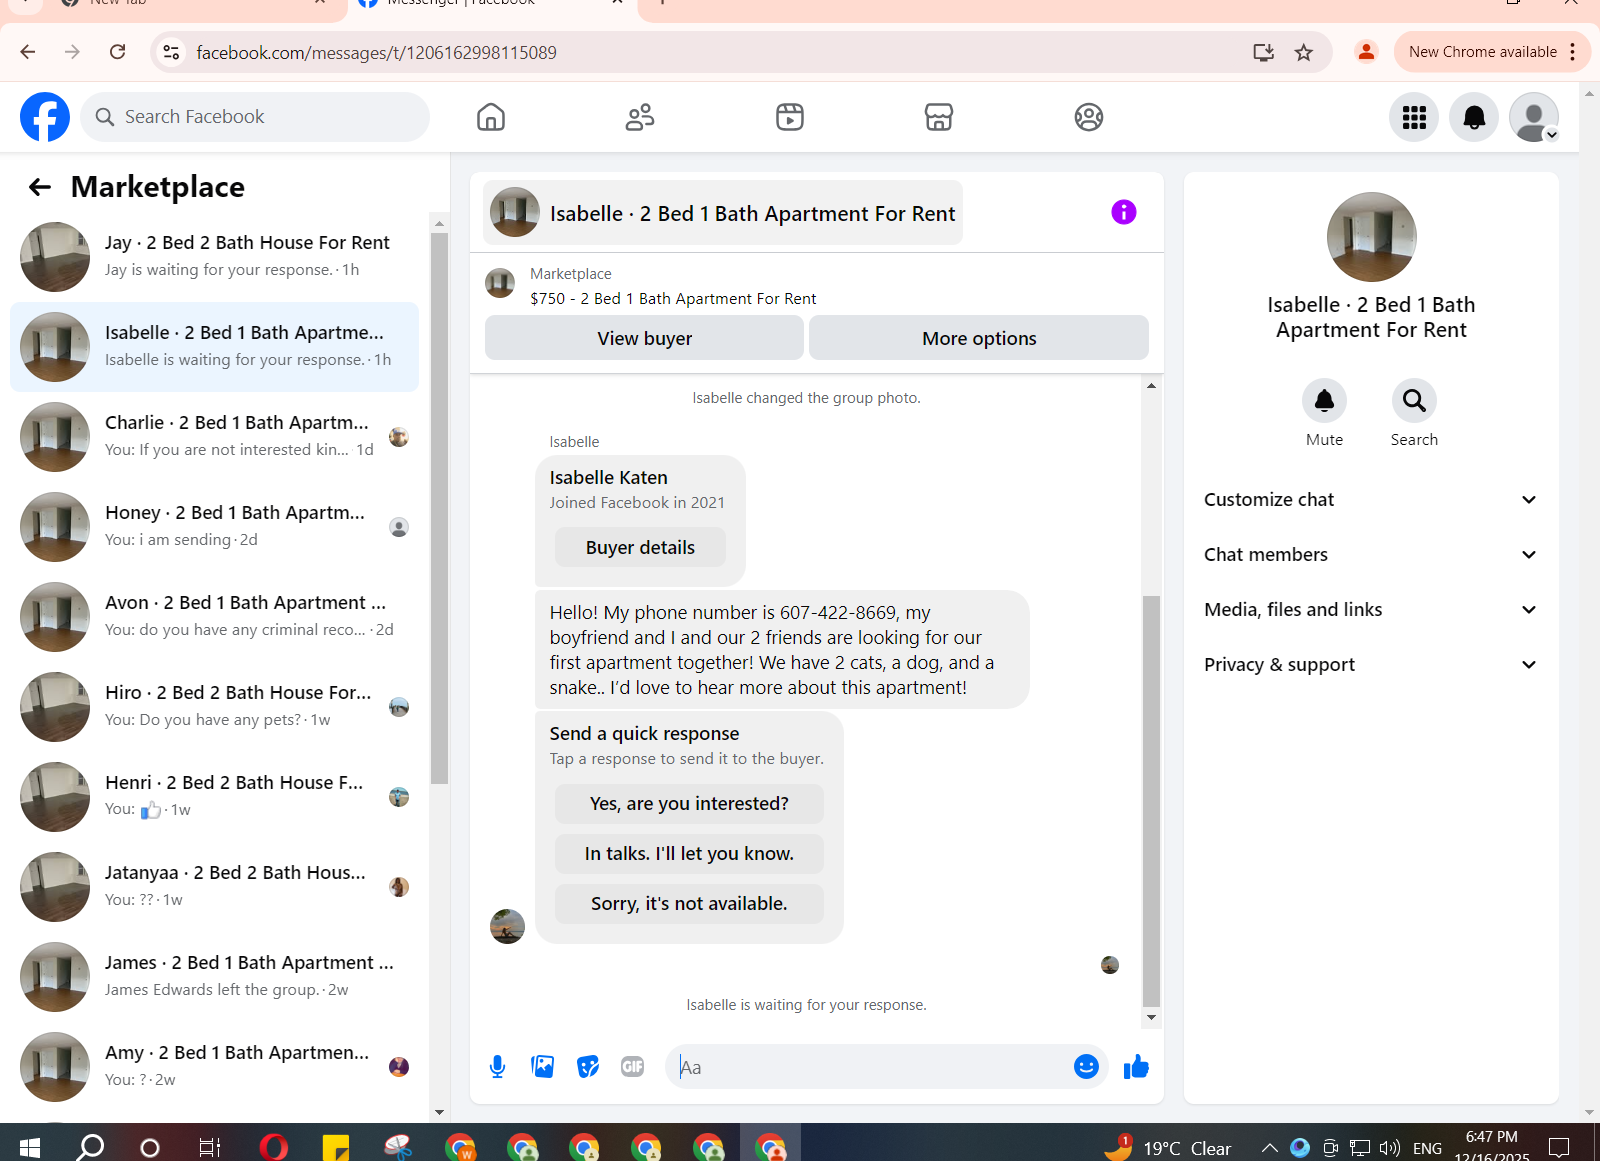Click the Buyer details button

point(640,547)
